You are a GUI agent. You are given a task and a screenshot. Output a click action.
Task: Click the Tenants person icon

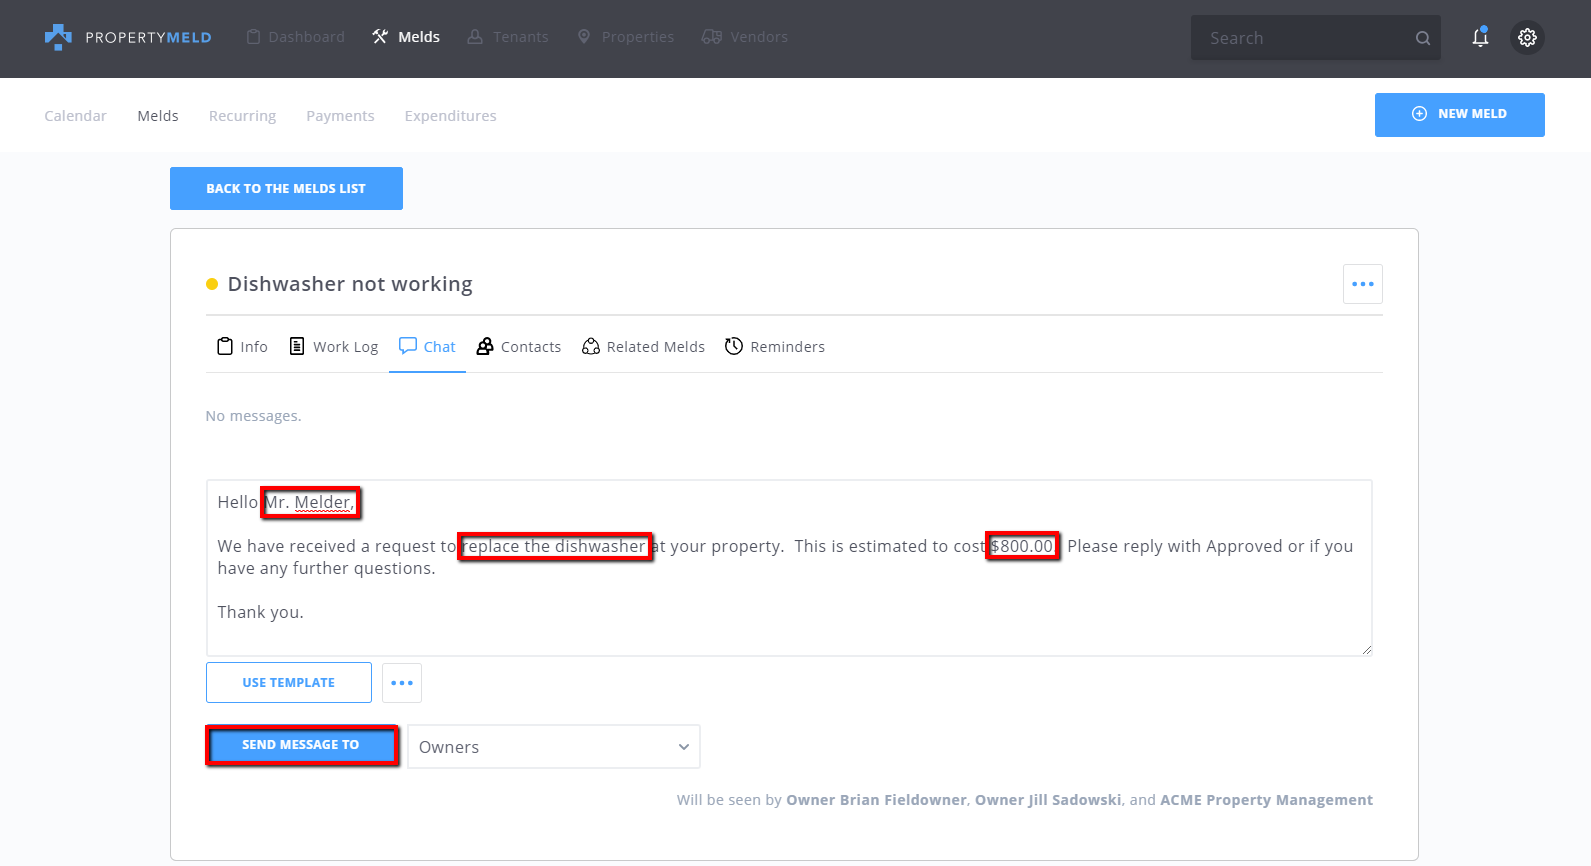[475, 37]
